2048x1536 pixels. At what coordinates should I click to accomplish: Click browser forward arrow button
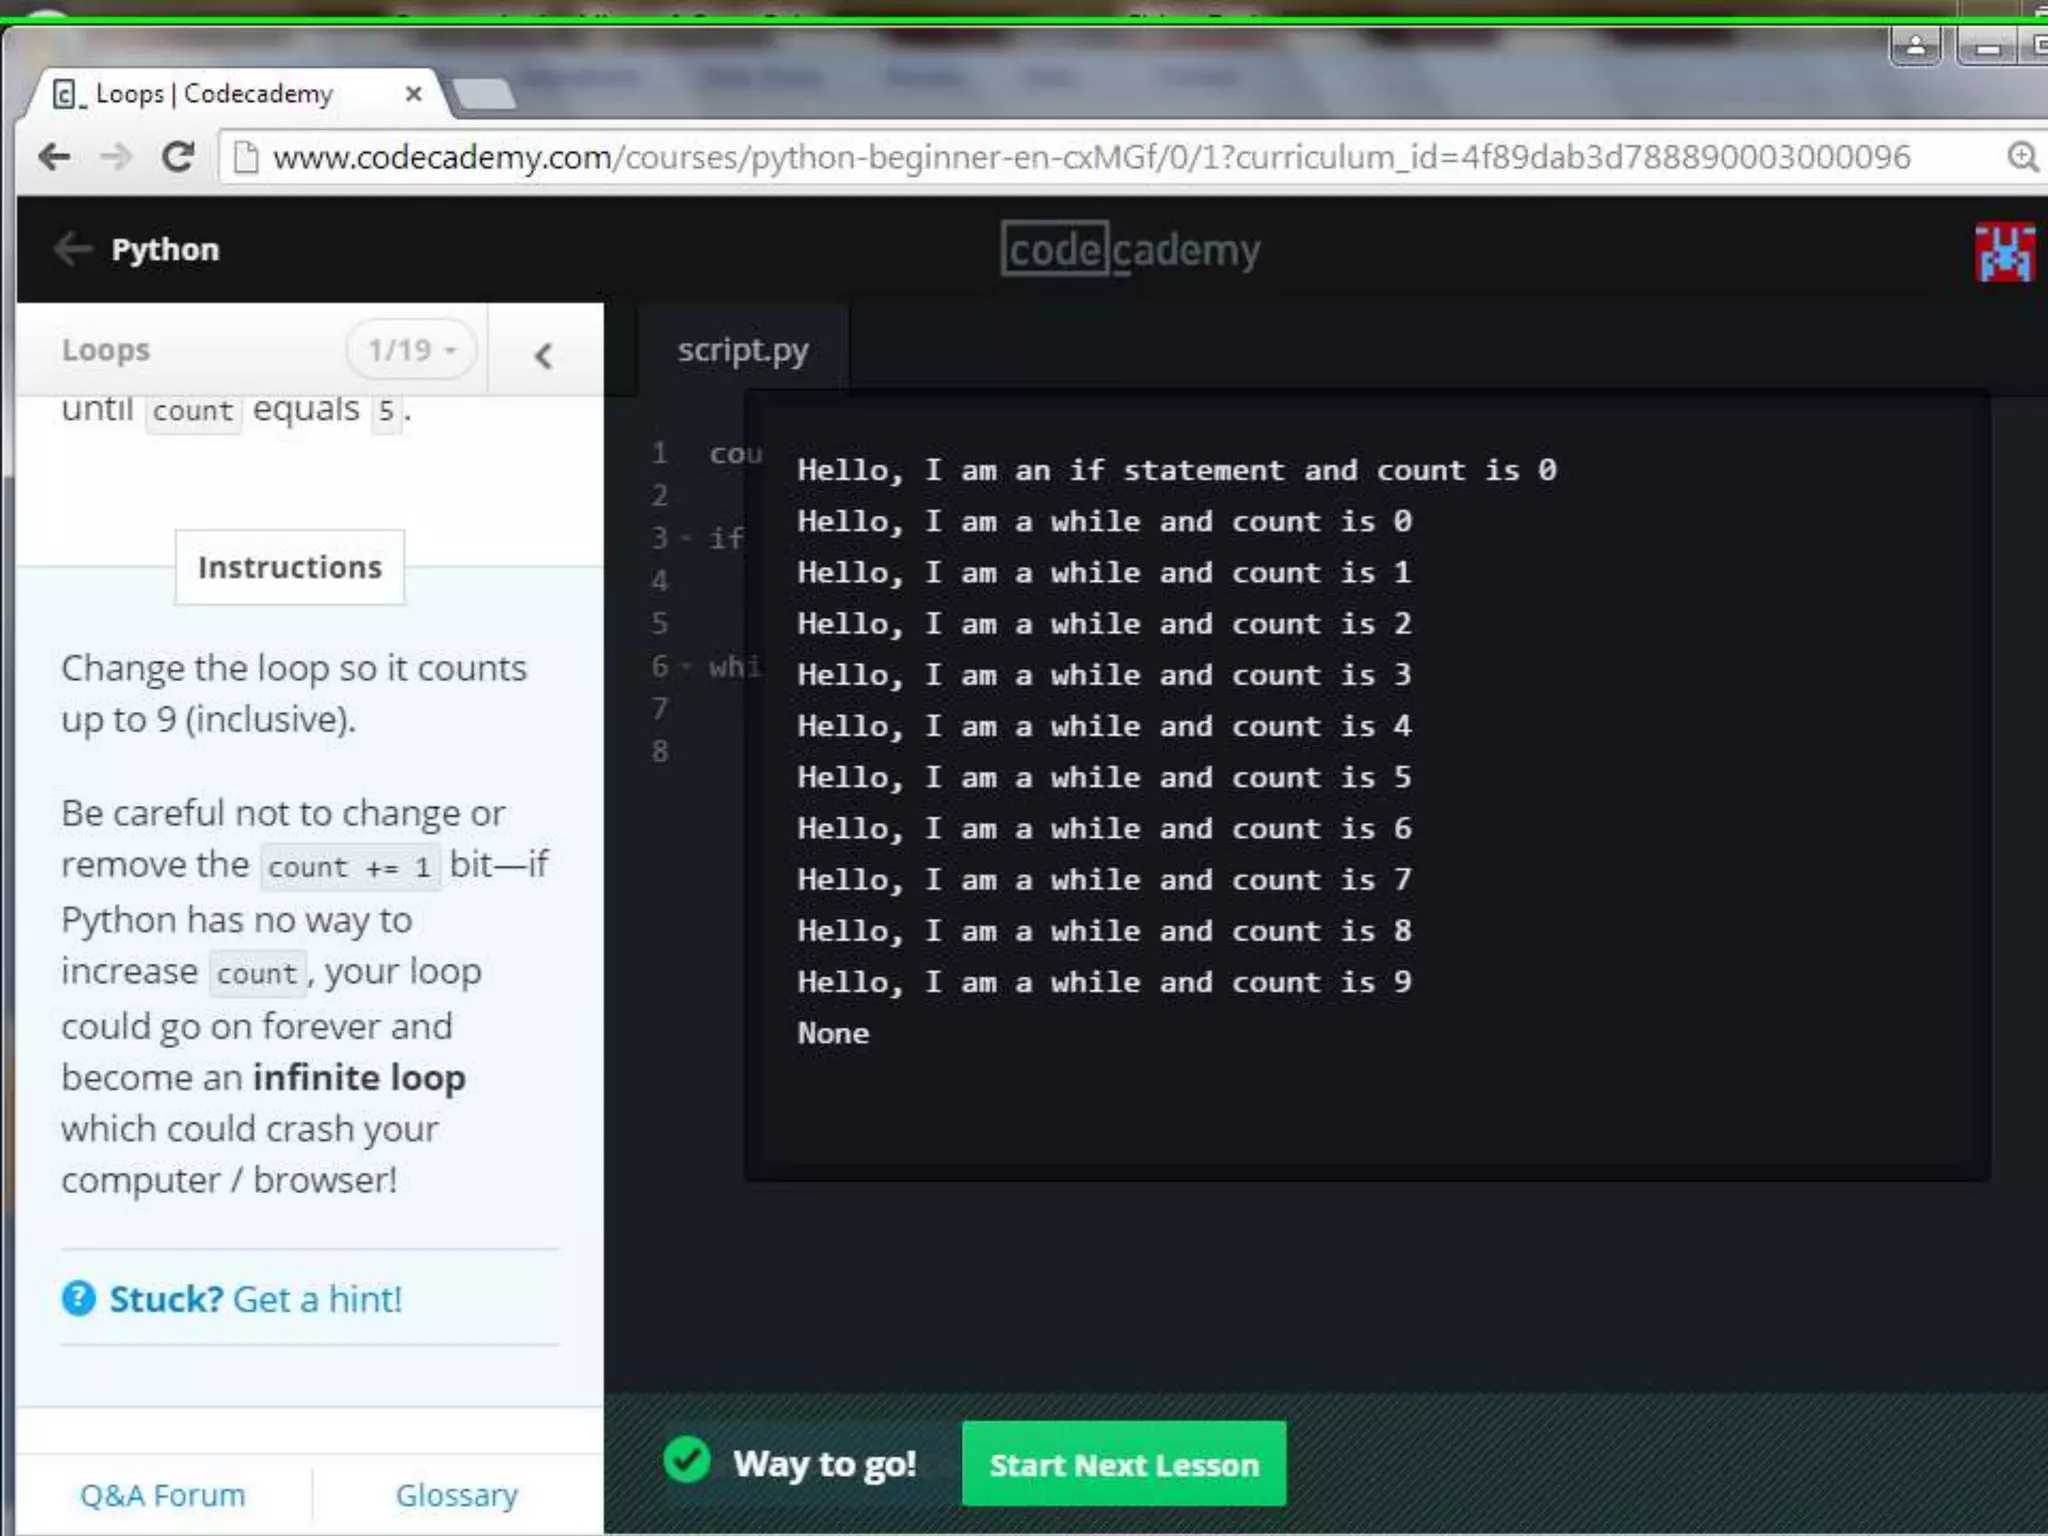(117, 157)
